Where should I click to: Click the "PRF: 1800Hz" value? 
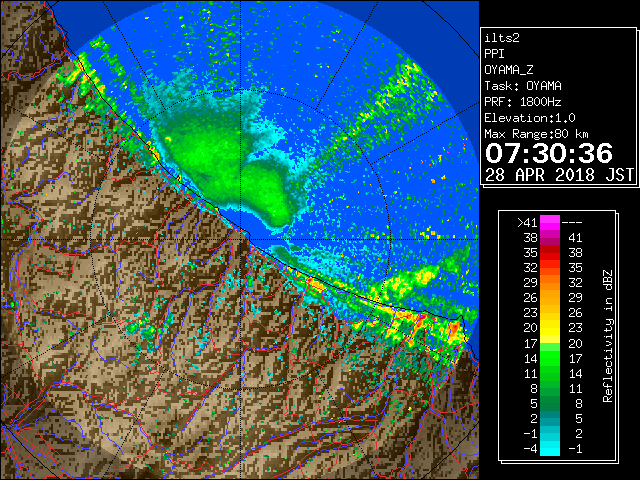coord(523,102)
